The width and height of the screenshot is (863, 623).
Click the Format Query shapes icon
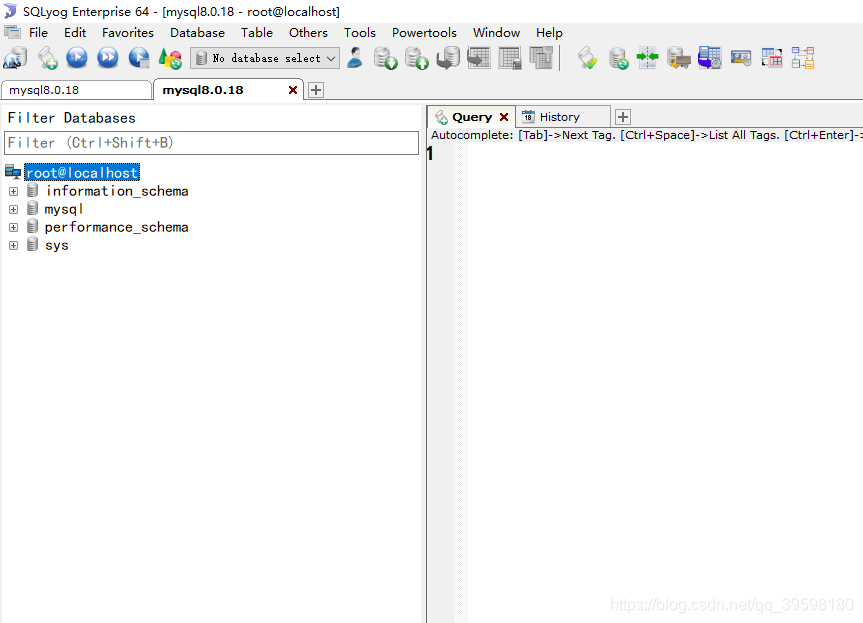click(170, 58)
